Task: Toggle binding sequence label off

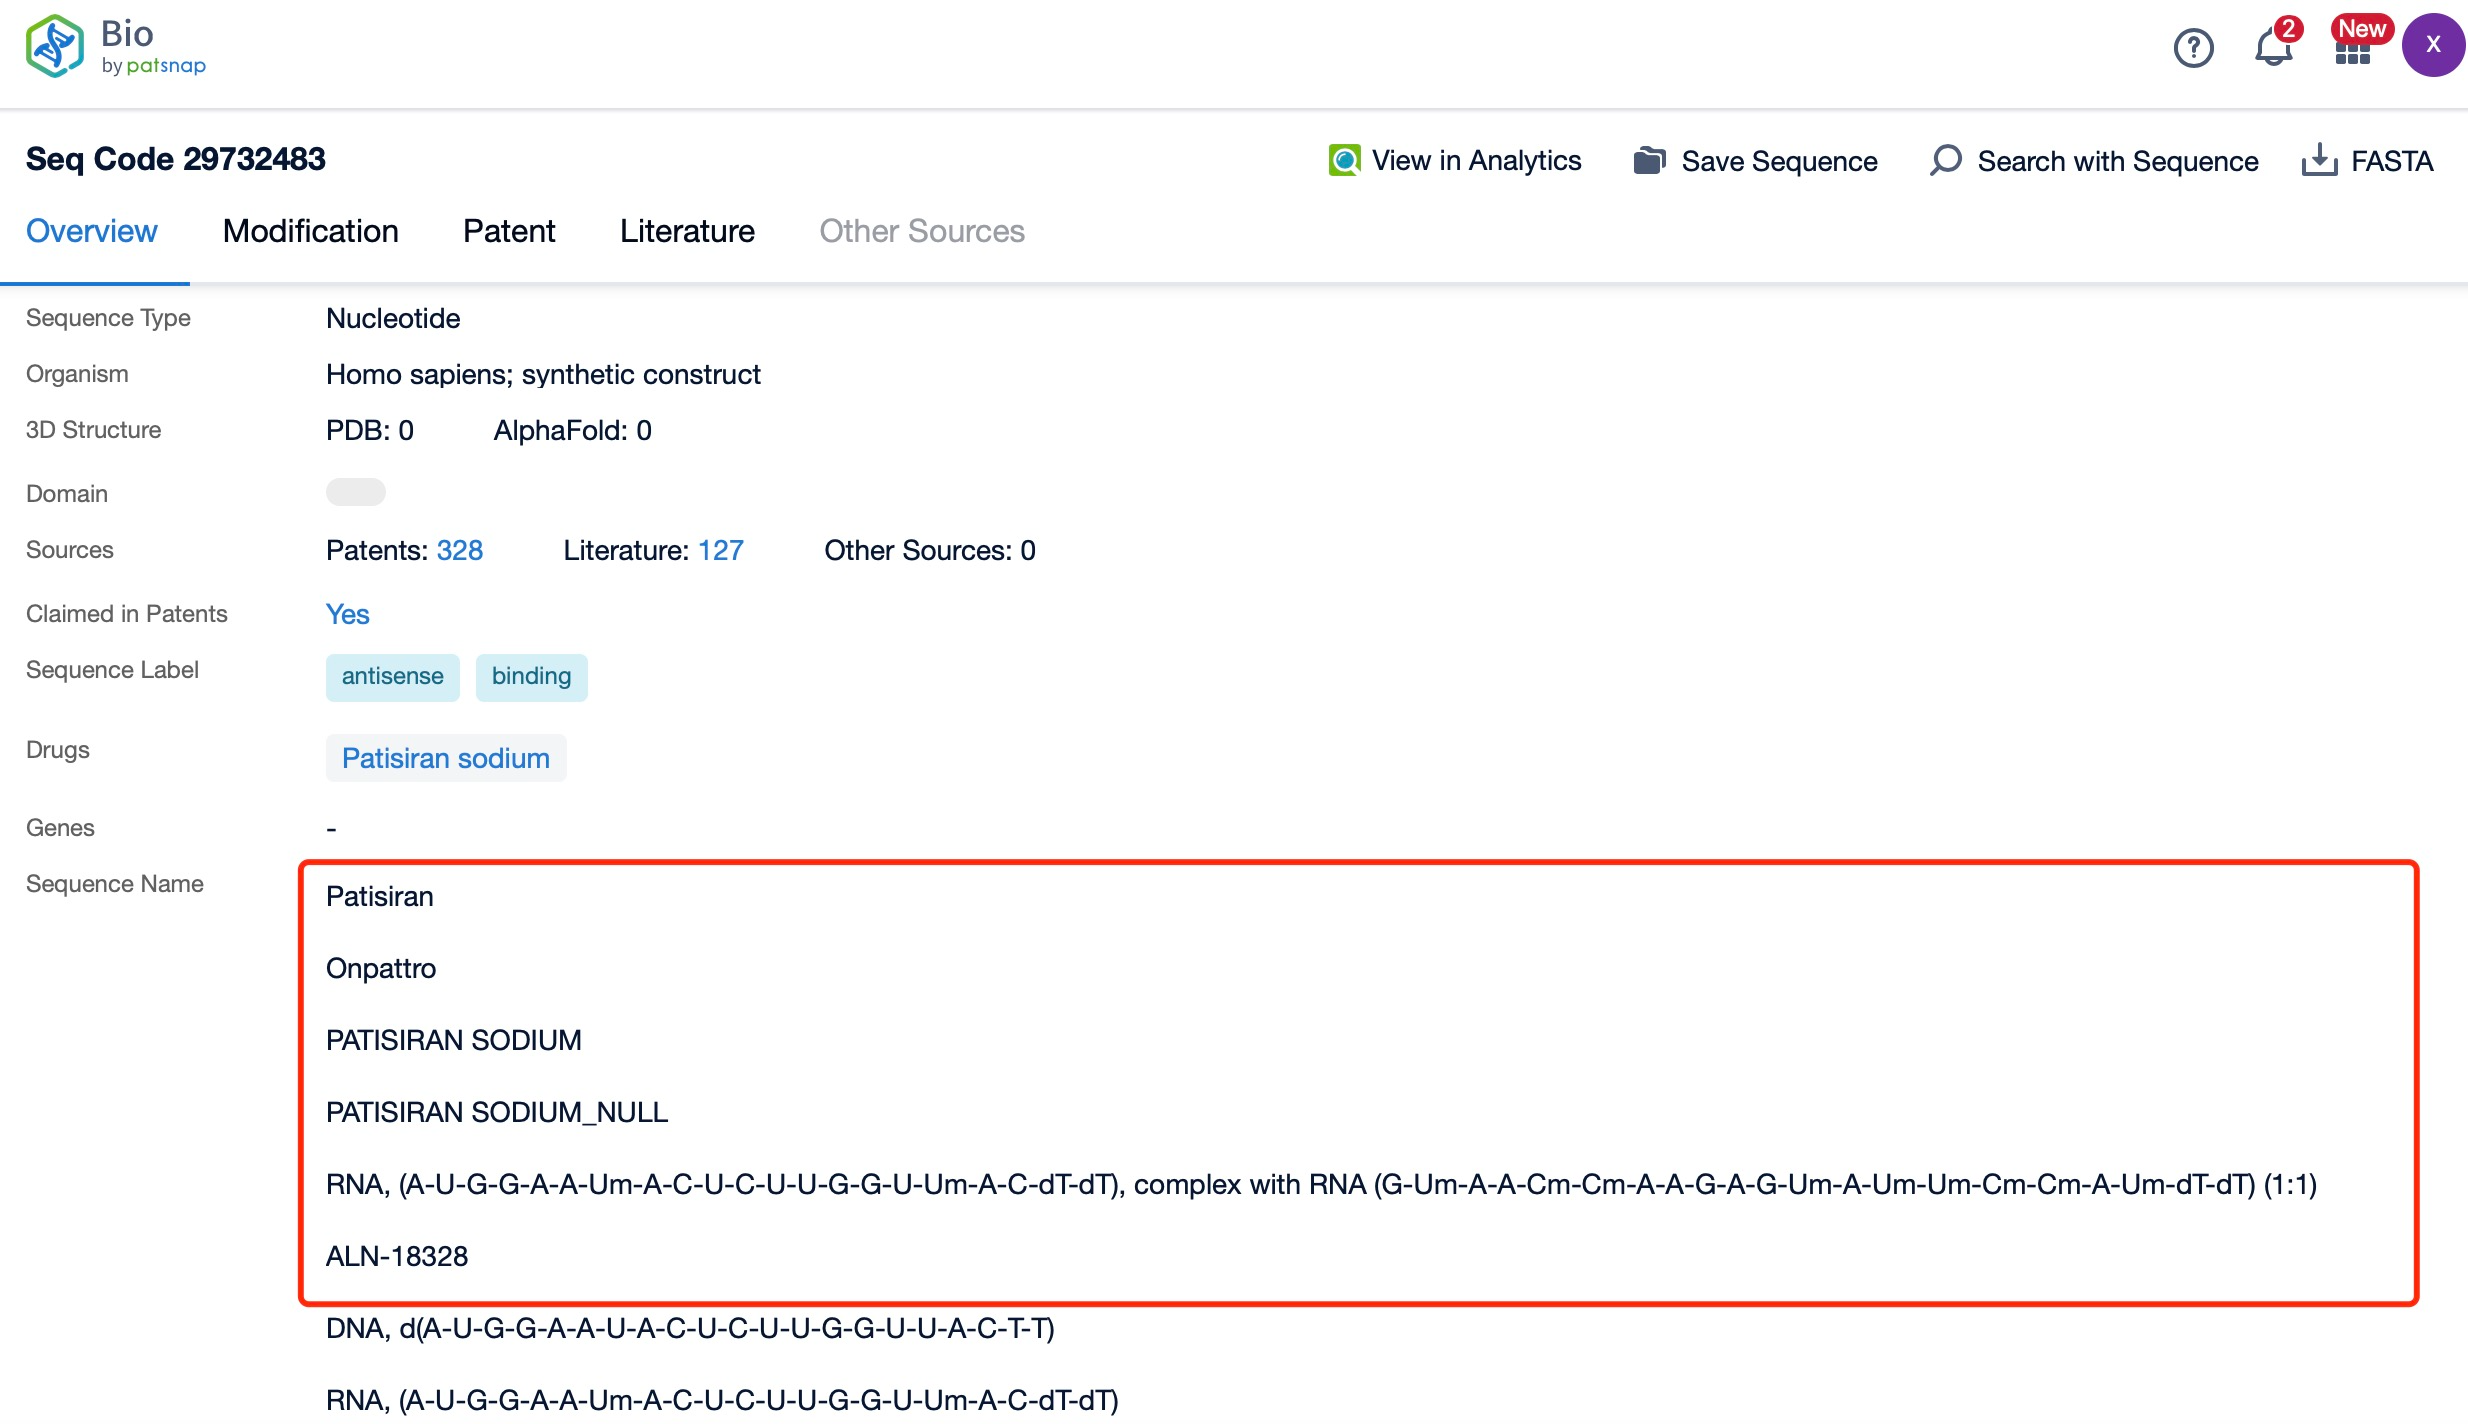Action: click(531, 675)
